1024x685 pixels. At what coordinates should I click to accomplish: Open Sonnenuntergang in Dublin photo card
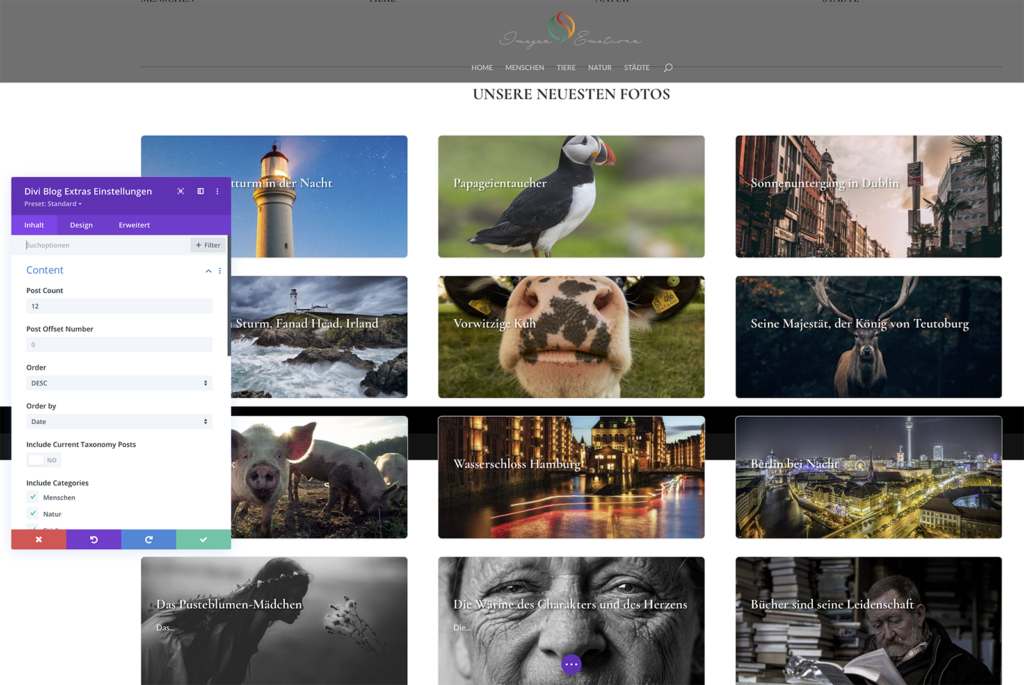click(869, 197)
